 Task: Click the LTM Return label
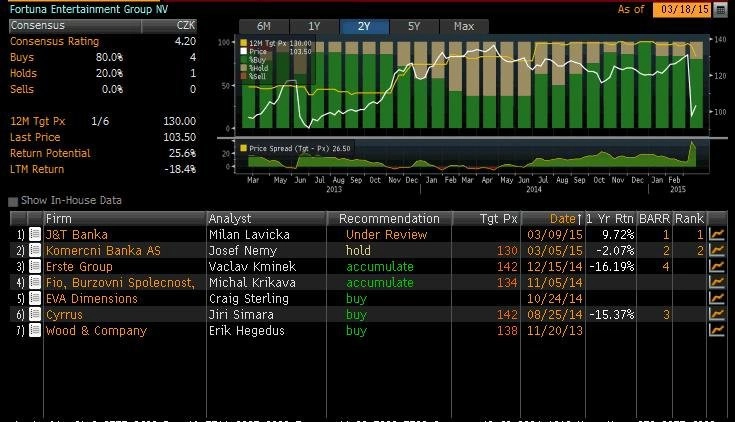tap(37, 169)
